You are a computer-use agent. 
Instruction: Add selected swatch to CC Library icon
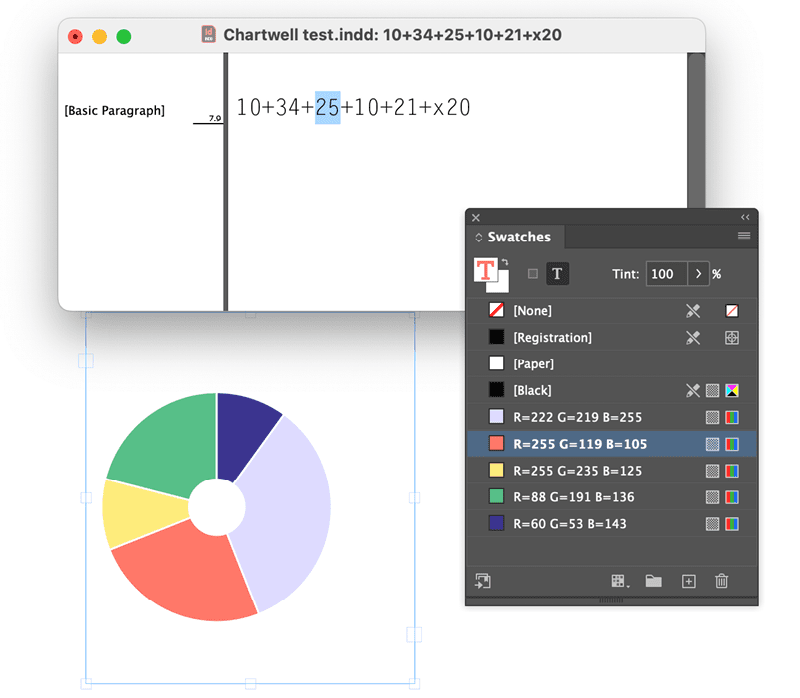point(483,581)
